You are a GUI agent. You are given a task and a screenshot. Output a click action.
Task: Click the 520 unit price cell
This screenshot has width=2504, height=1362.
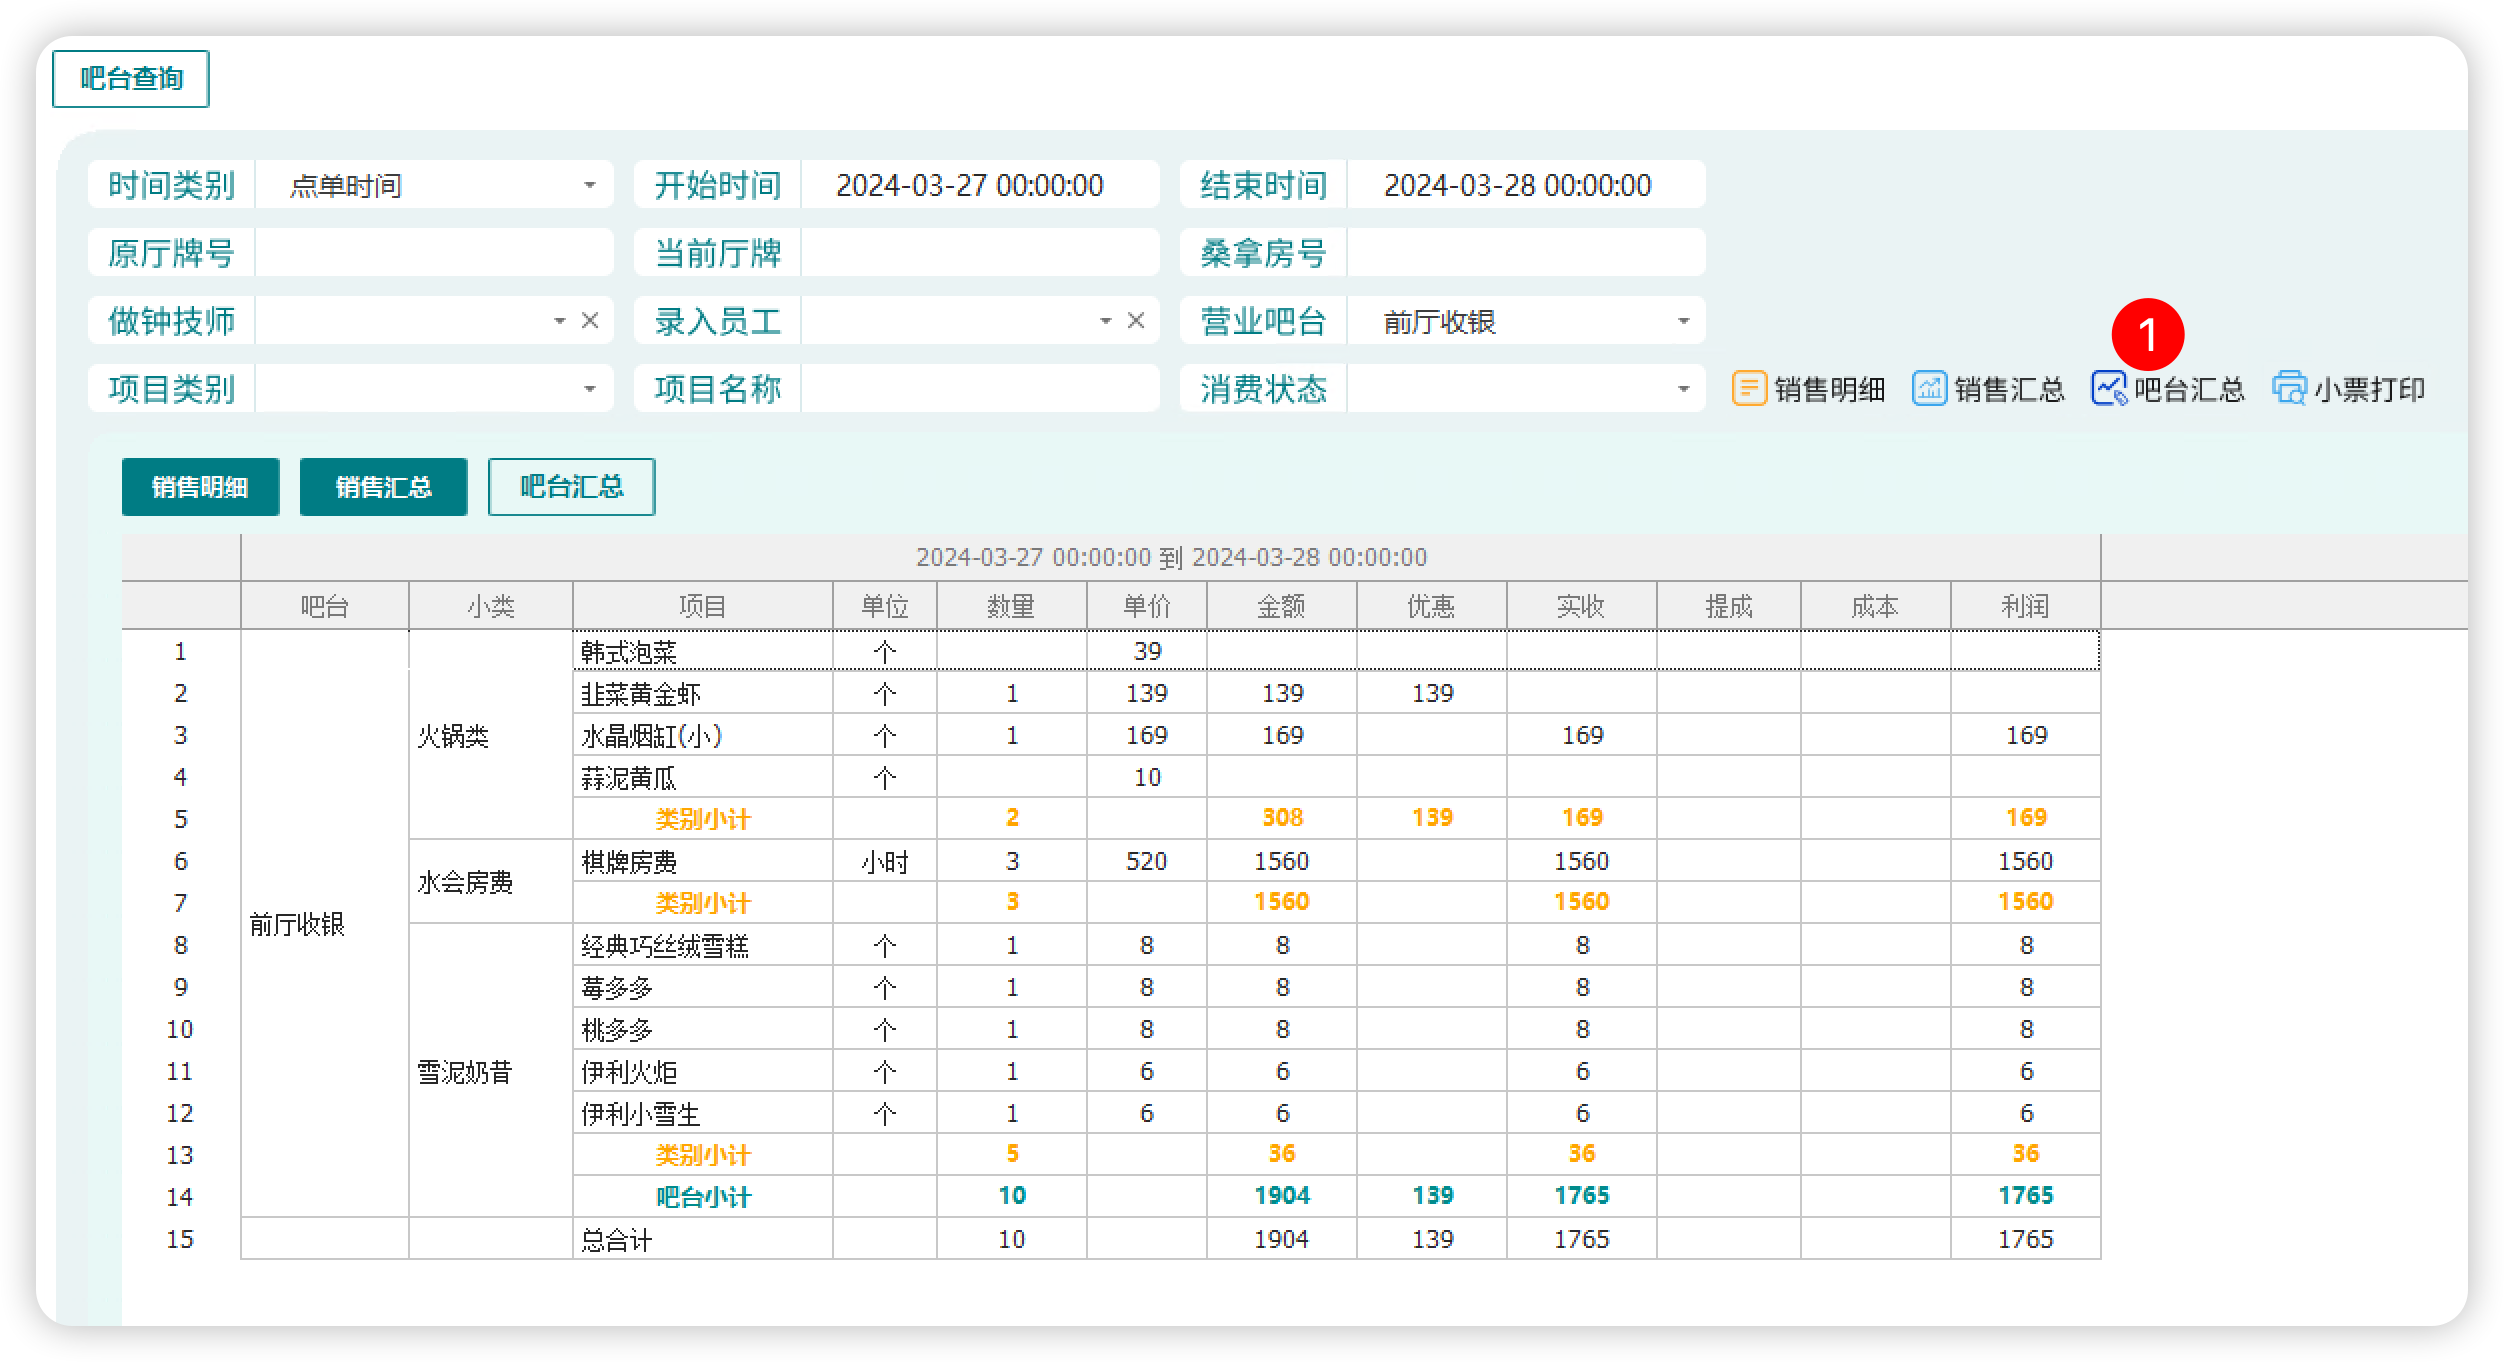[x=1147, y=861]
